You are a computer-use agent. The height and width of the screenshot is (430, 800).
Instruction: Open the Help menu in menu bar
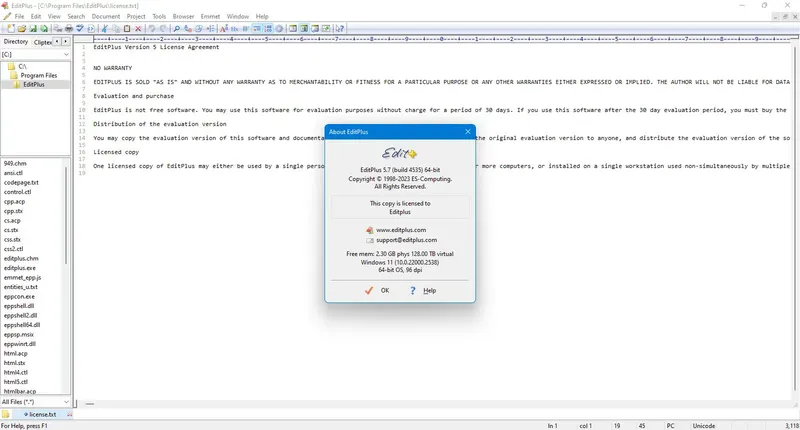(x=262, y=16)
